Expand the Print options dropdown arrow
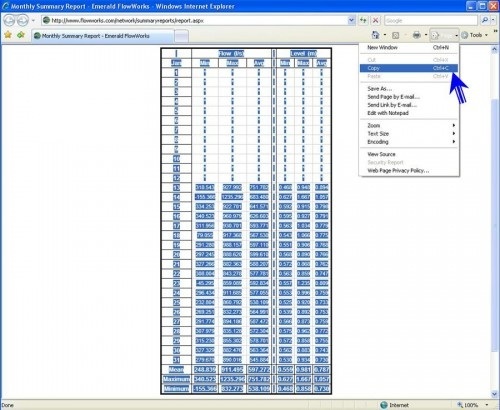The height and width of the screenshot is (410, 500). coord(426,35)
